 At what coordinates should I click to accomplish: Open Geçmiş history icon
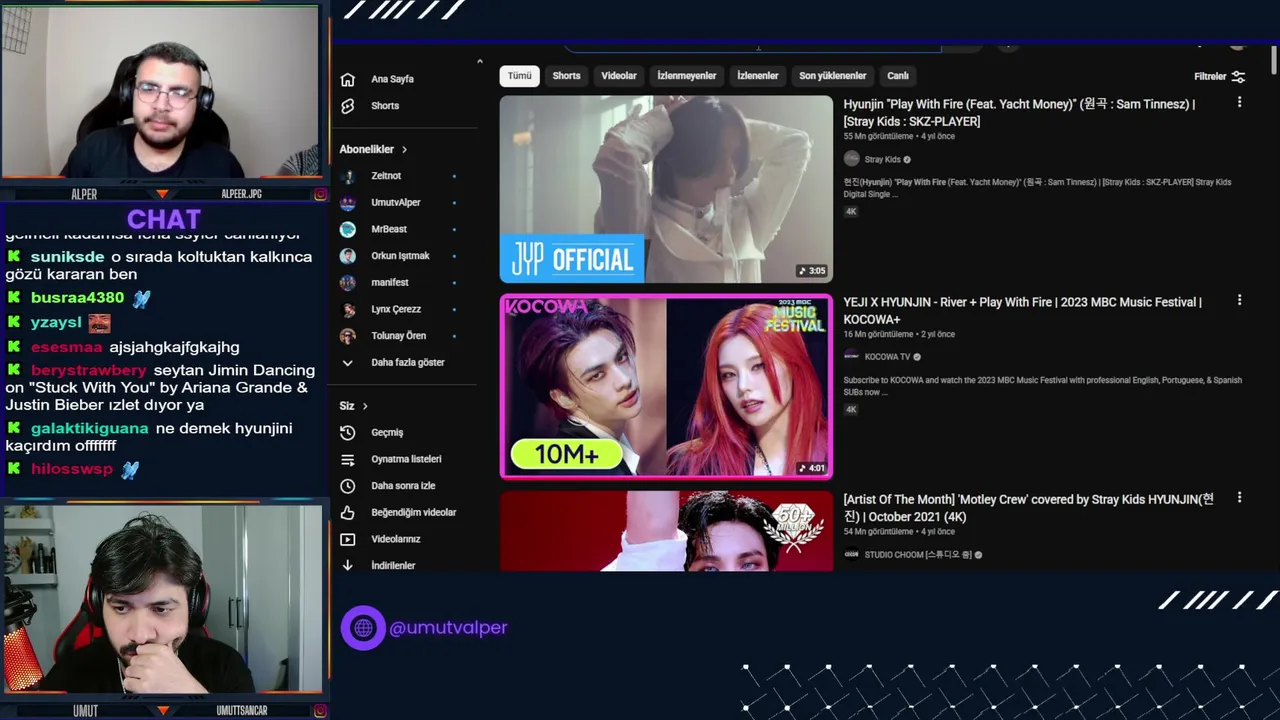click(x=348, y=433)
